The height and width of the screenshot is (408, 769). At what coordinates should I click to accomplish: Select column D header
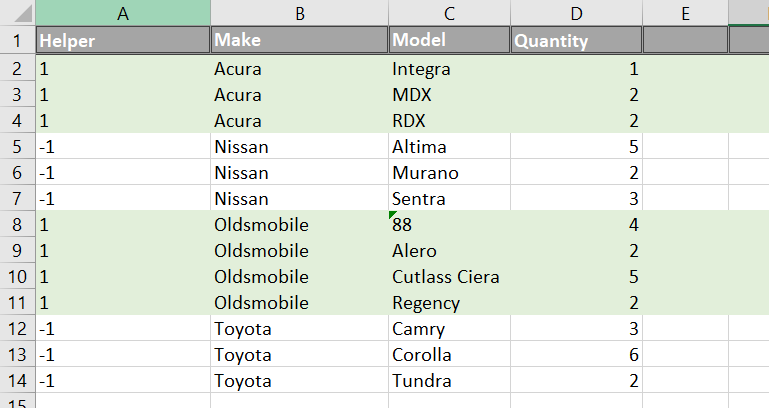(577, 13)
